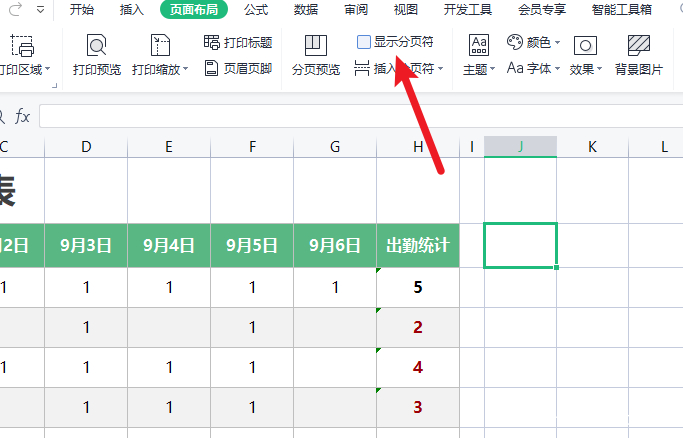The width and height of the screenshot is (683, 438).
Task: Select the 页面布局 tab
Action: click(194, 9)
